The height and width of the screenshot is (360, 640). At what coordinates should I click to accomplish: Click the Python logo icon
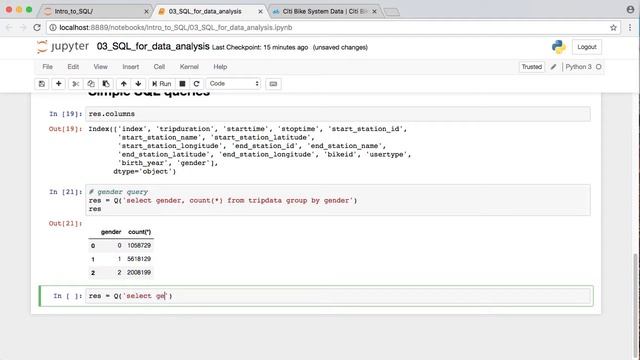tap(558, 47)
